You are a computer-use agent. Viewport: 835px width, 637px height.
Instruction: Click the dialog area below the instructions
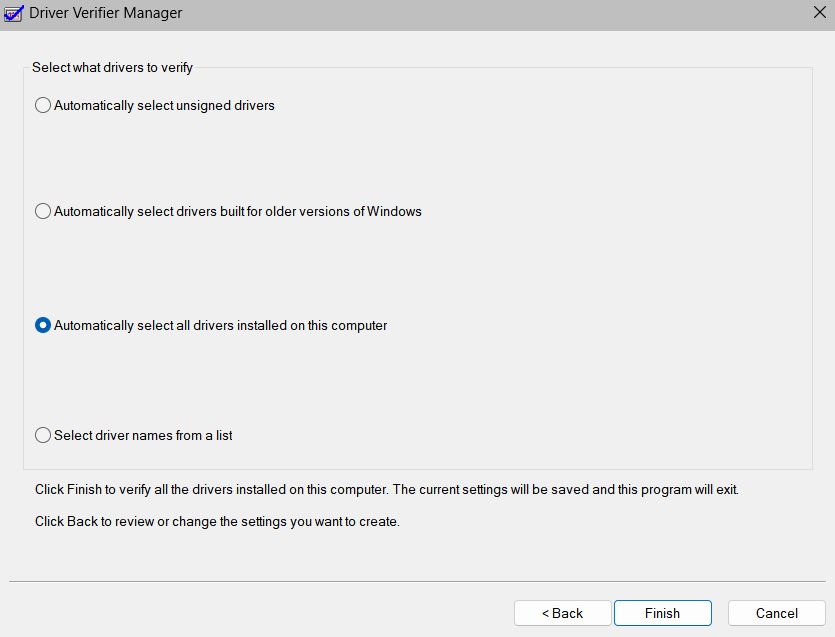(300, 560)
